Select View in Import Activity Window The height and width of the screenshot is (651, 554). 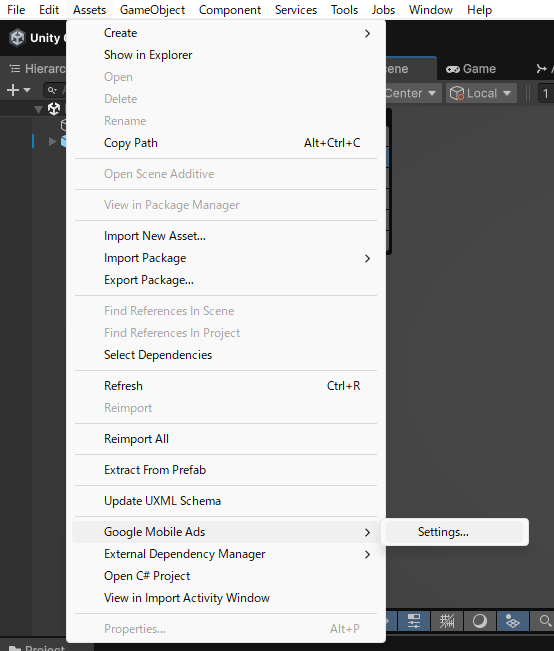coord(226,598)
